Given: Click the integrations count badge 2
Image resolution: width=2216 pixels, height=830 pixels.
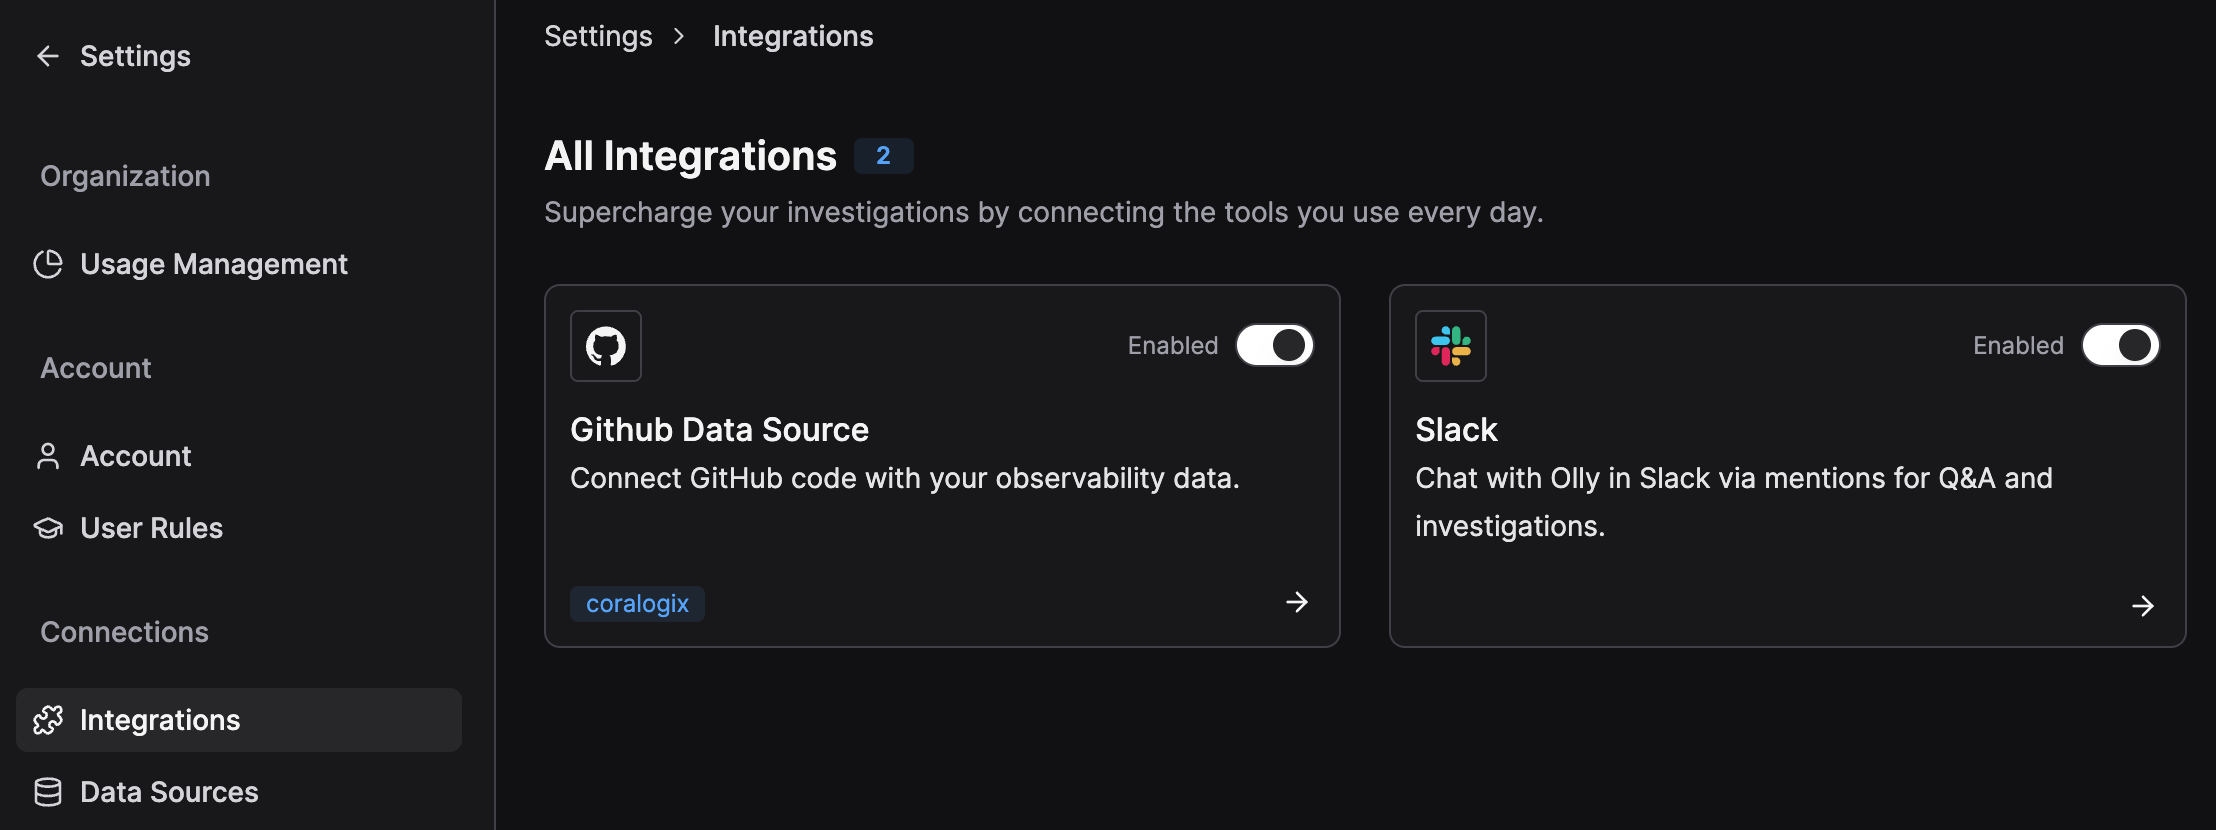Looking at the screenshot, I should tap(883, 156).
